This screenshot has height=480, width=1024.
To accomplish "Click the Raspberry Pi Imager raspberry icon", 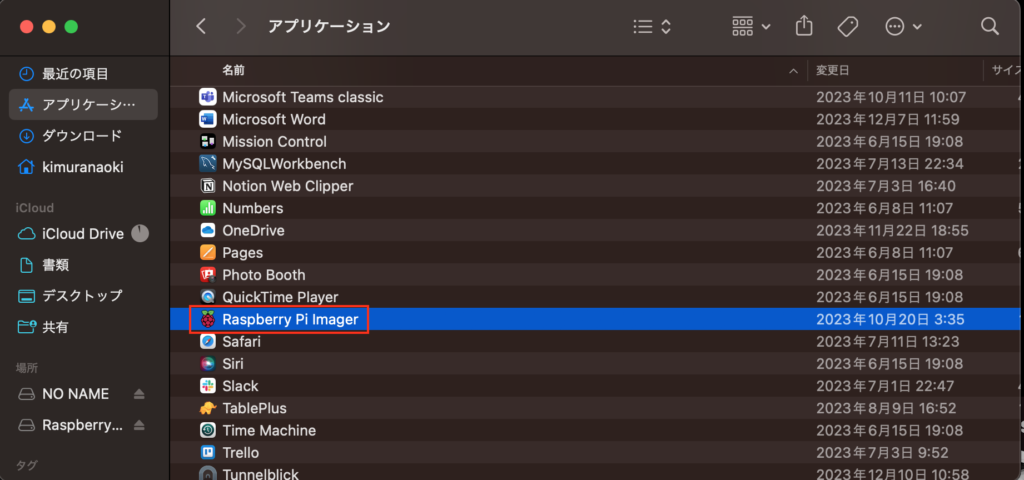I will point(208,319).
